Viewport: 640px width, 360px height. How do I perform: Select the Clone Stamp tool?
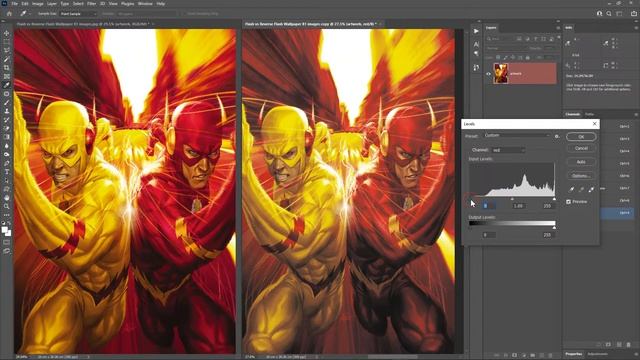[x=6, y=111]
